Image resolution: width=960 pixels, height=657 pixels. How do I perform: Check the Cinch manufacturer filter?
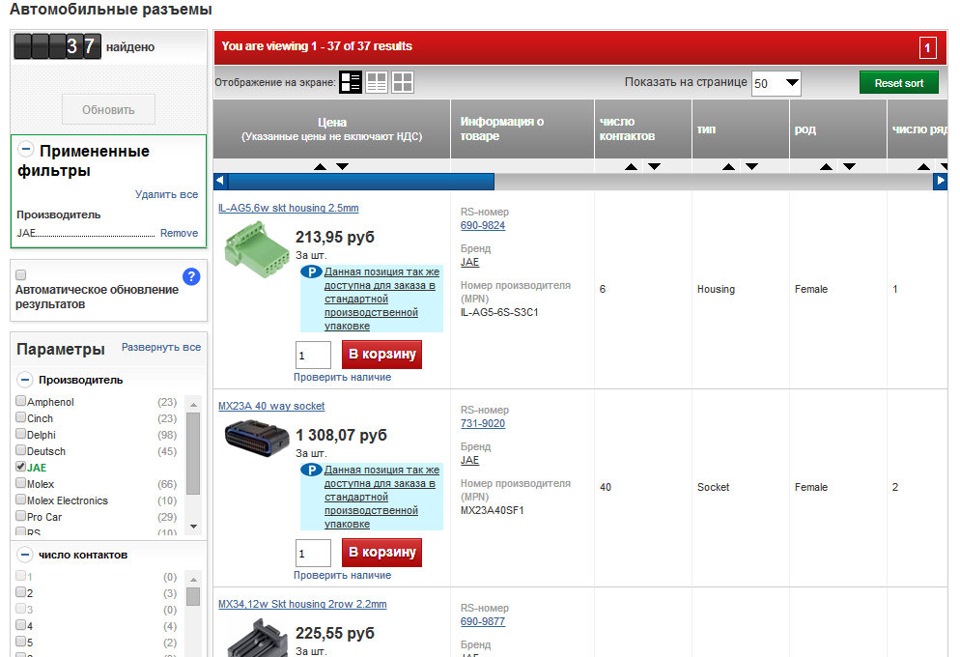(x=21, y=418)
